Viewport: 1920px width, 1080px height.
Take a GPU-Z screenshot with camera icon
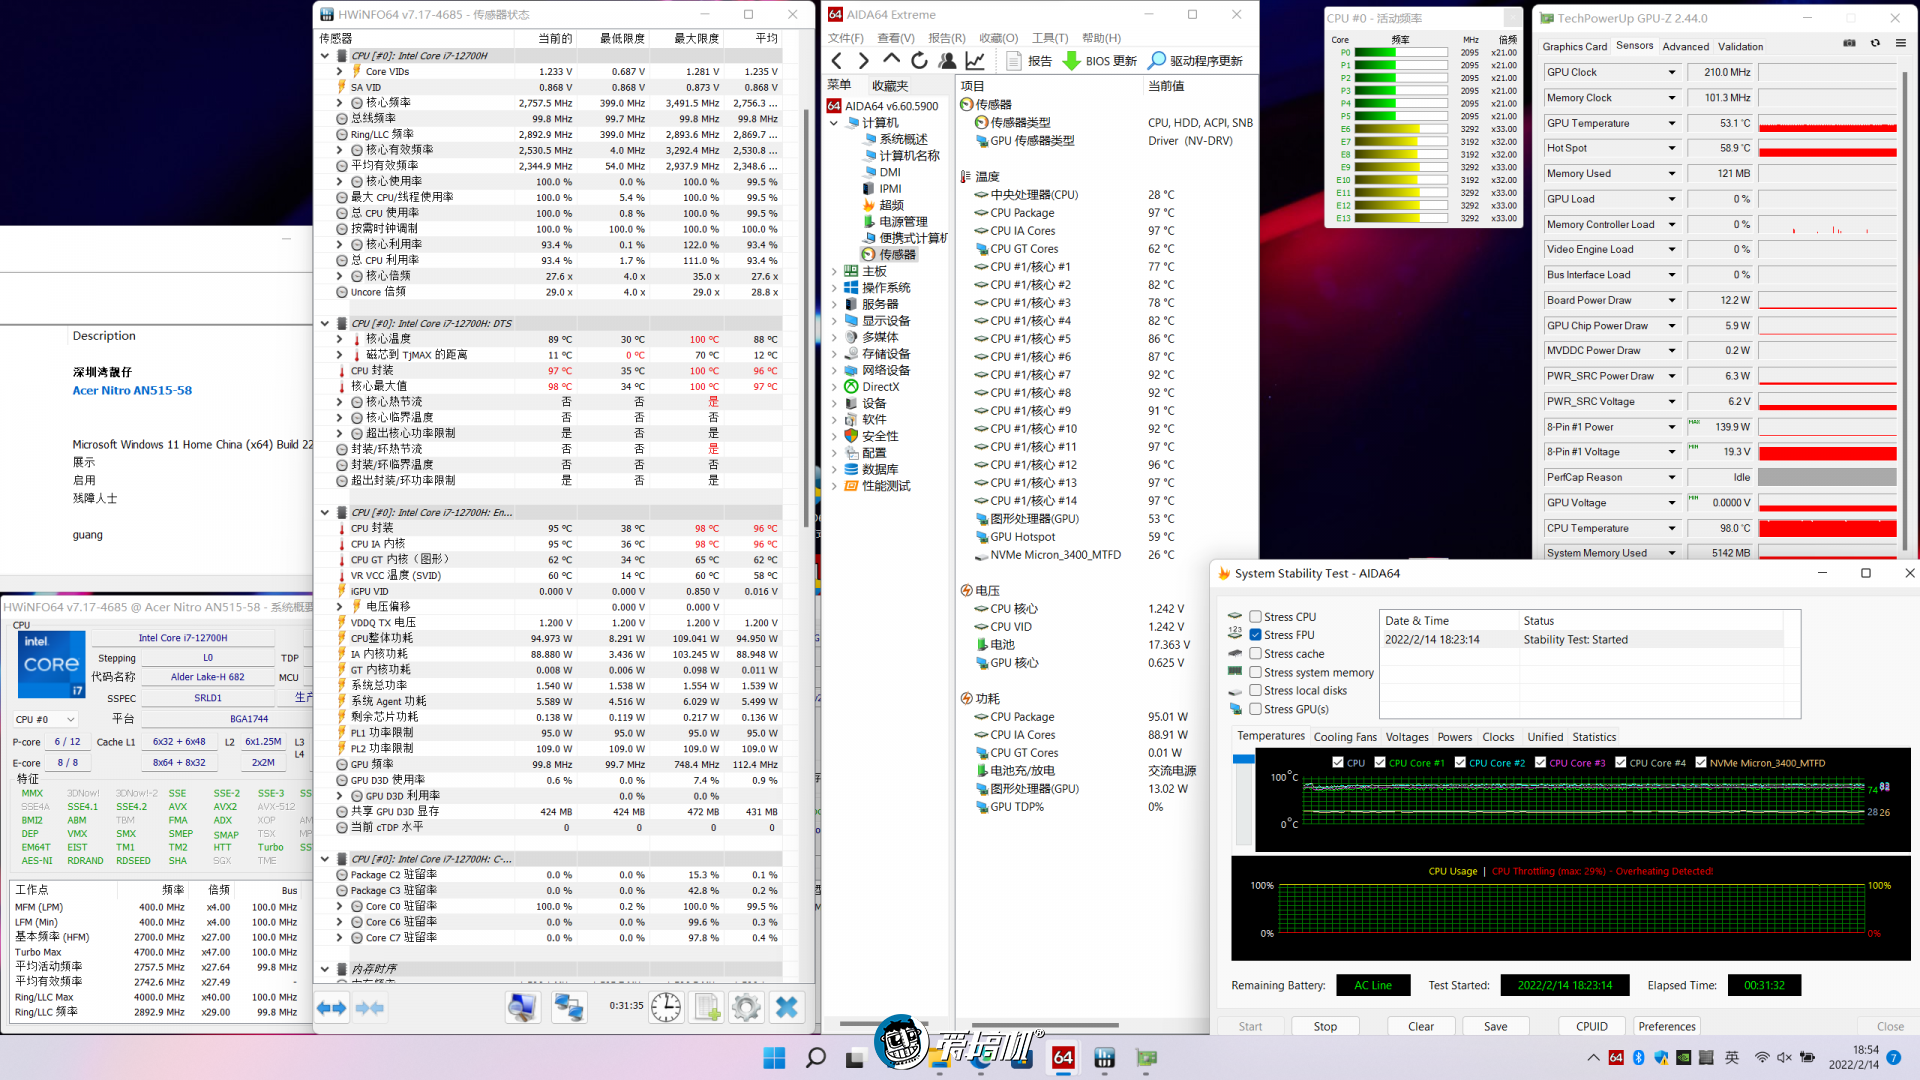(x=1849, y=43)
